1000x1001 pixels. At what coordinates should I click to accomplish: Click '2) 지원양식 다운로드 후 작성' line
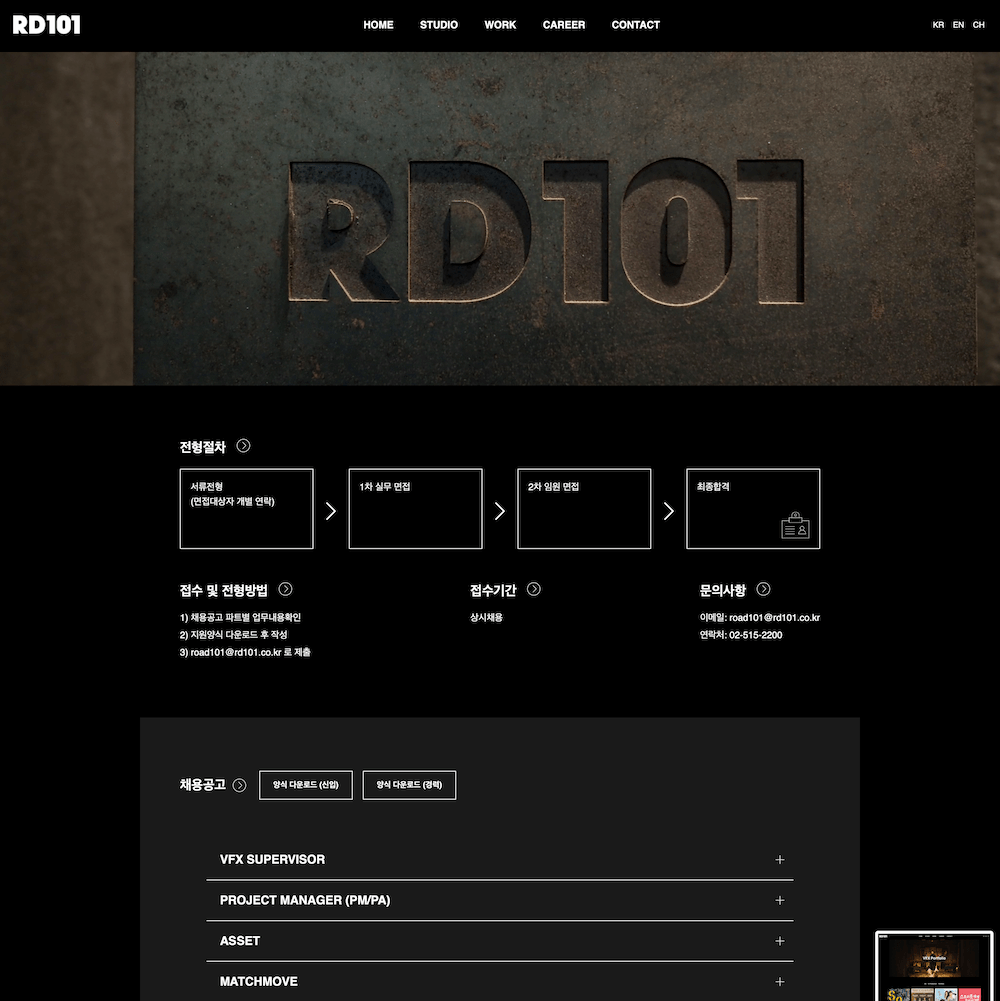[x=234, y=635]
